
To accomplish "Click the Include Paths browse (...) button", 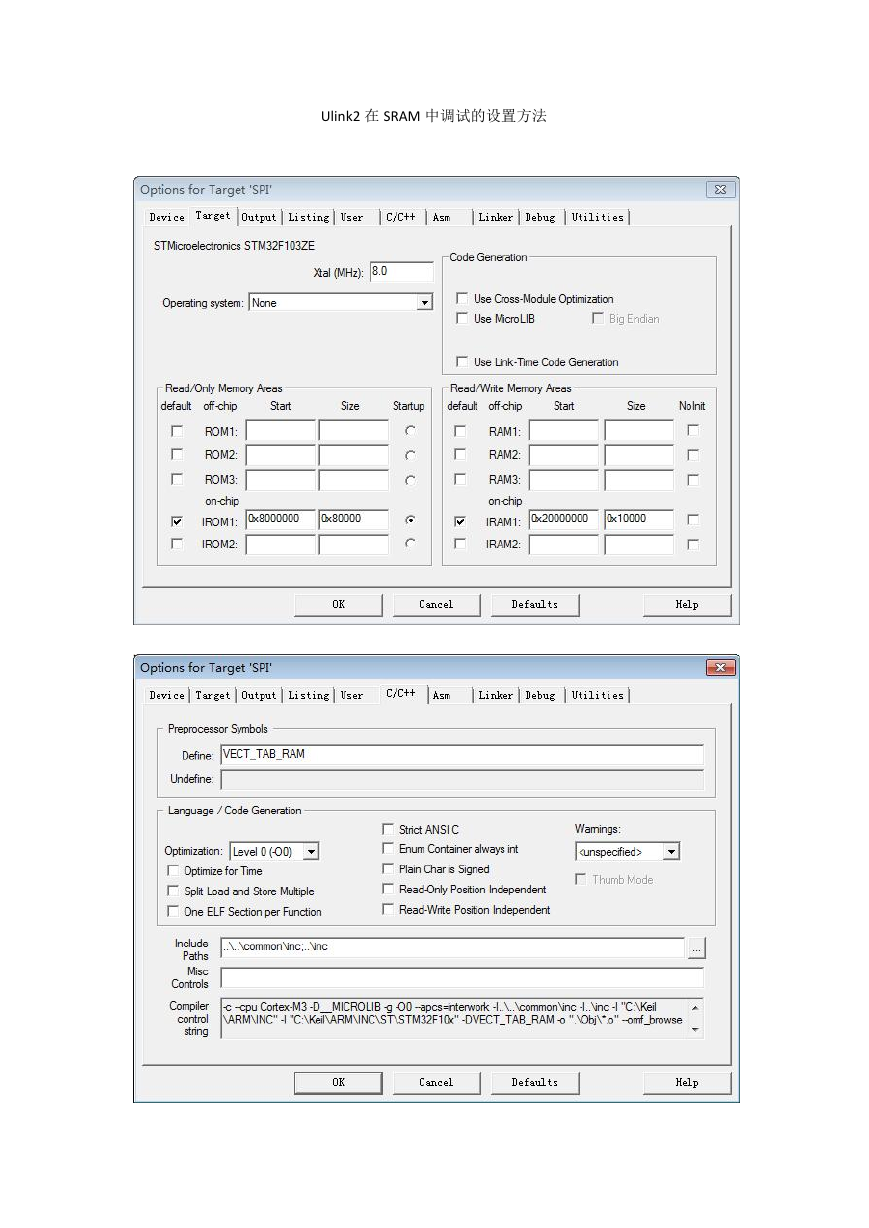I will pyautogui.click(x=697, y=948).
